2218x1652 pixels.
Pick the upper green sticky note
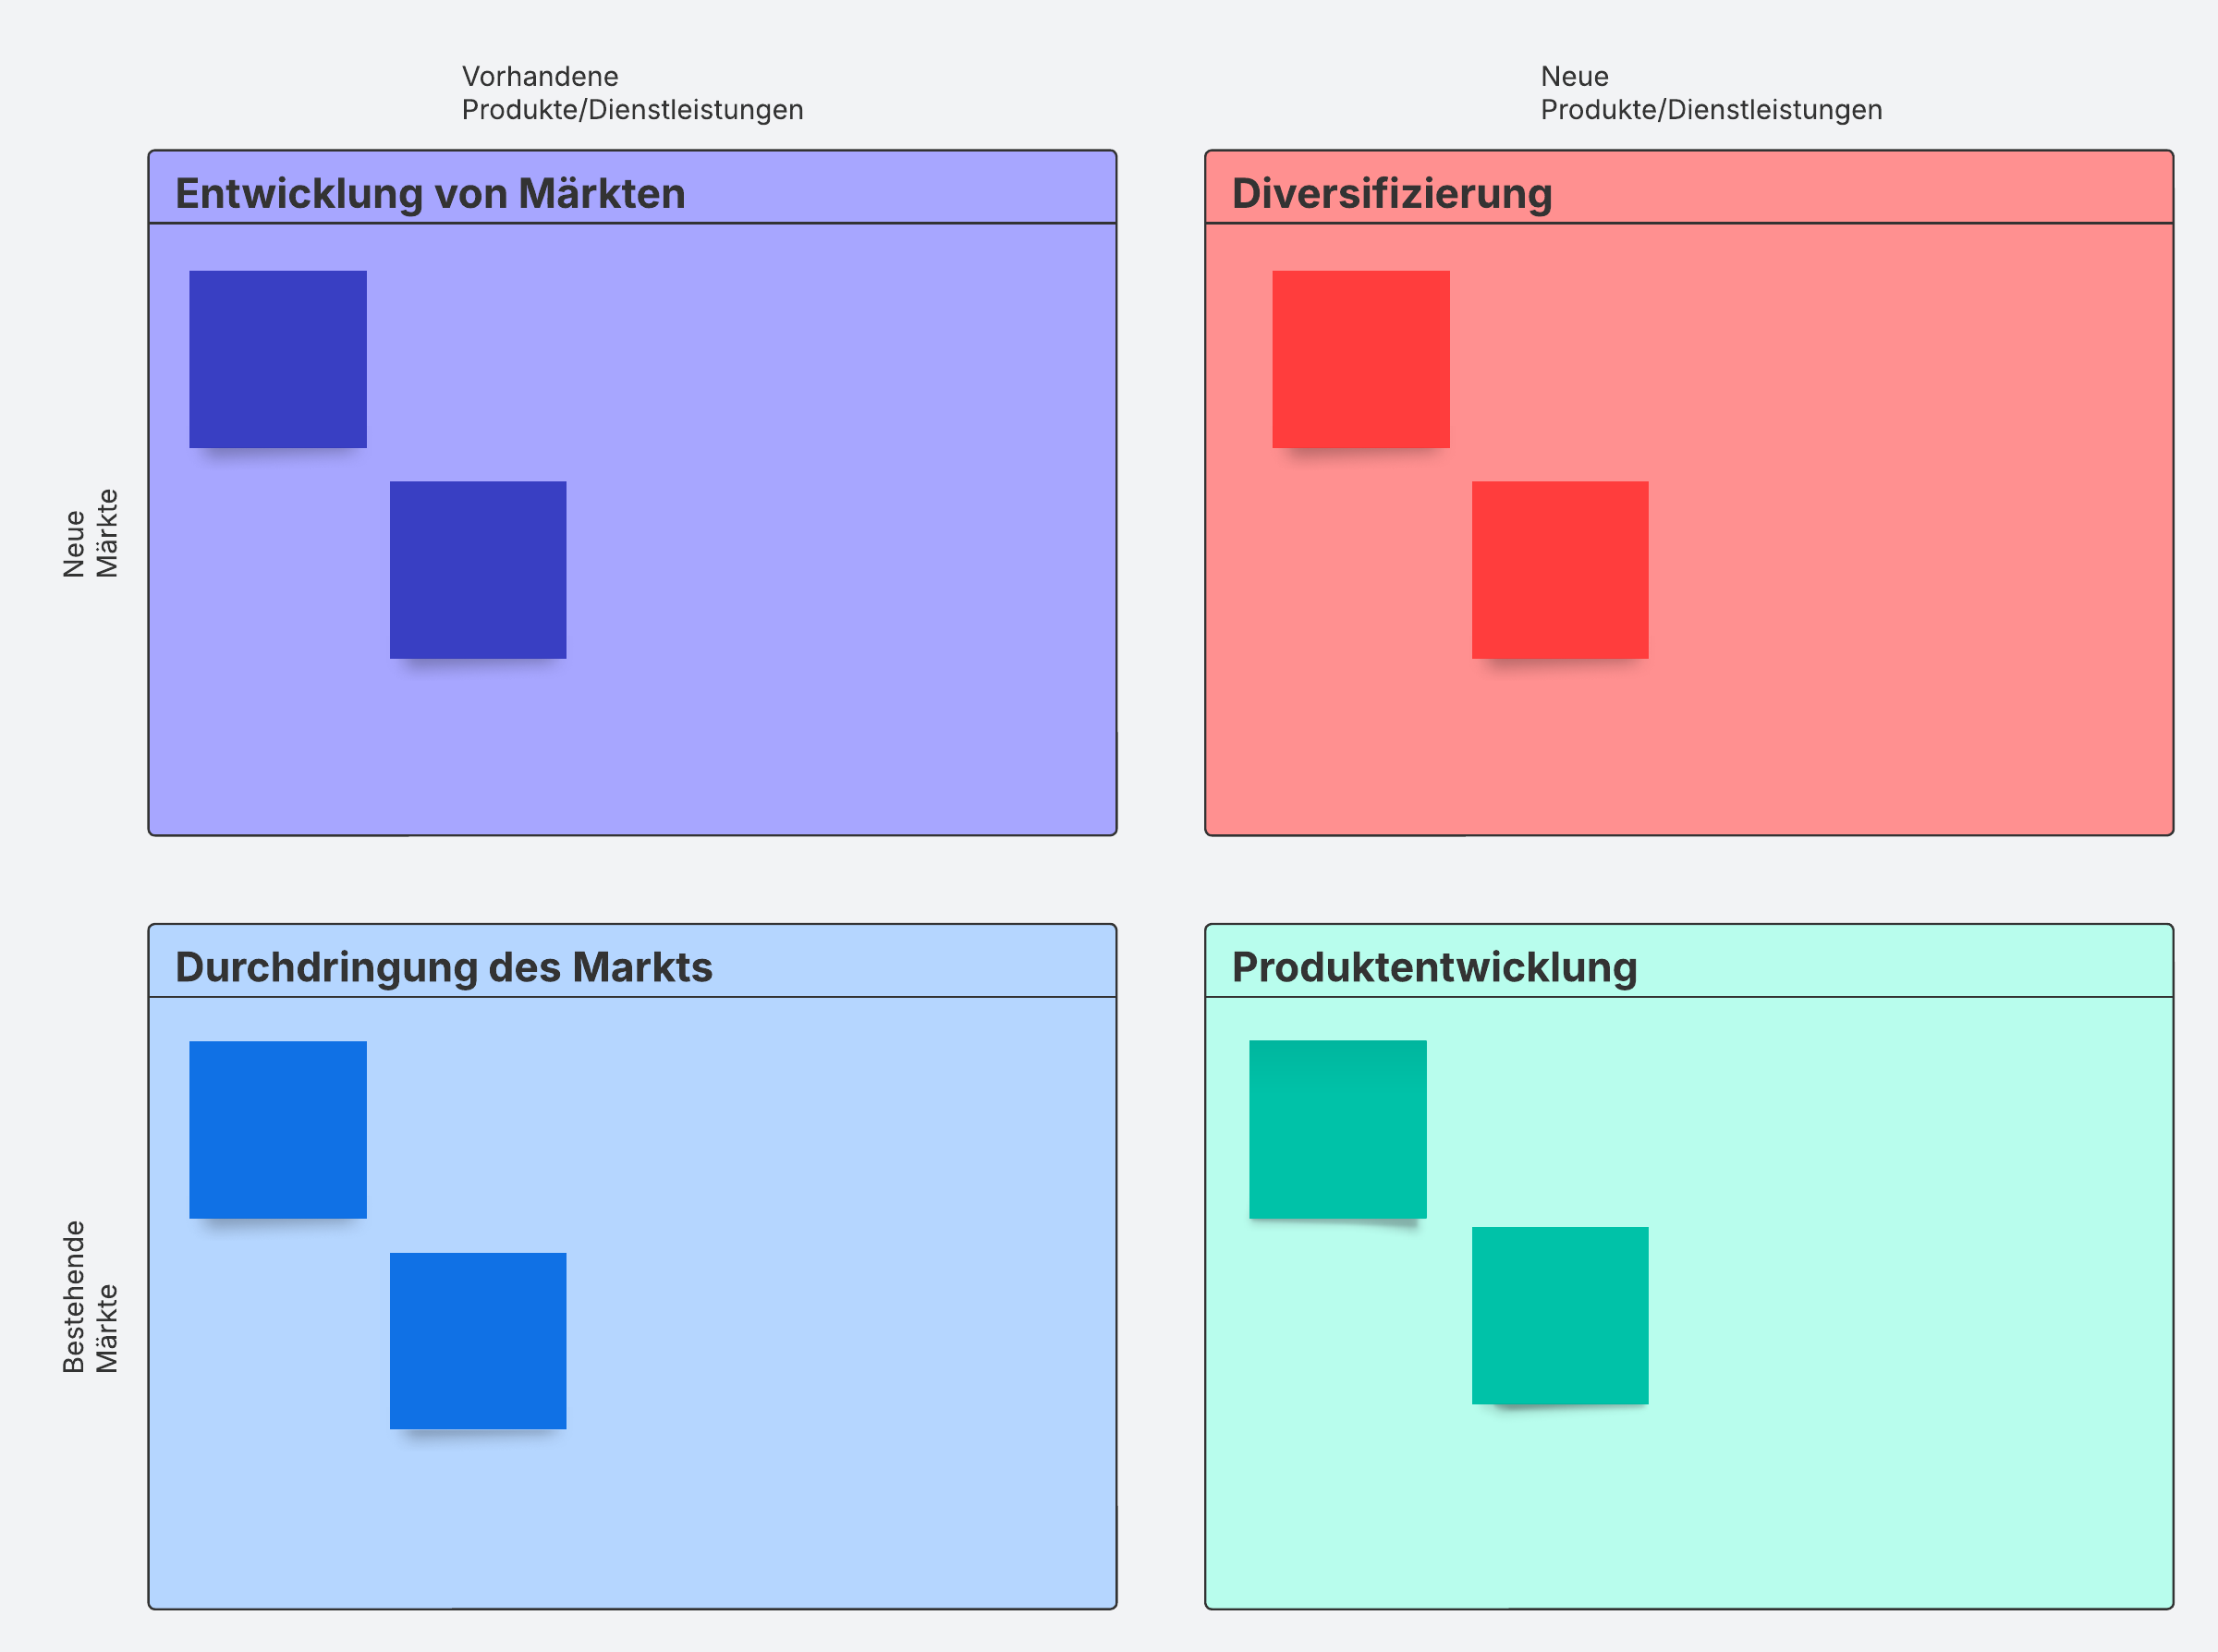pos(1337,1129)
